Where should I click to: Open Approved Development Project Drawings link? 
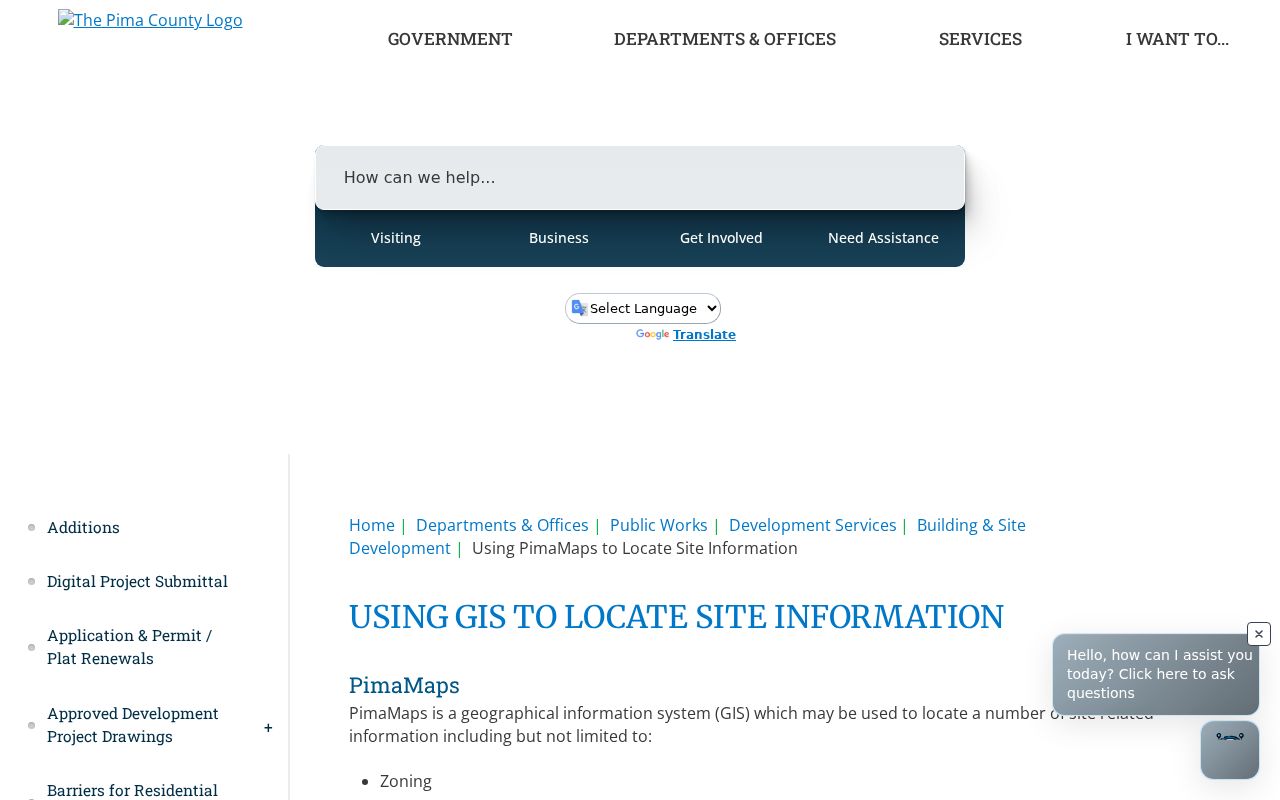tap(133, 725)
